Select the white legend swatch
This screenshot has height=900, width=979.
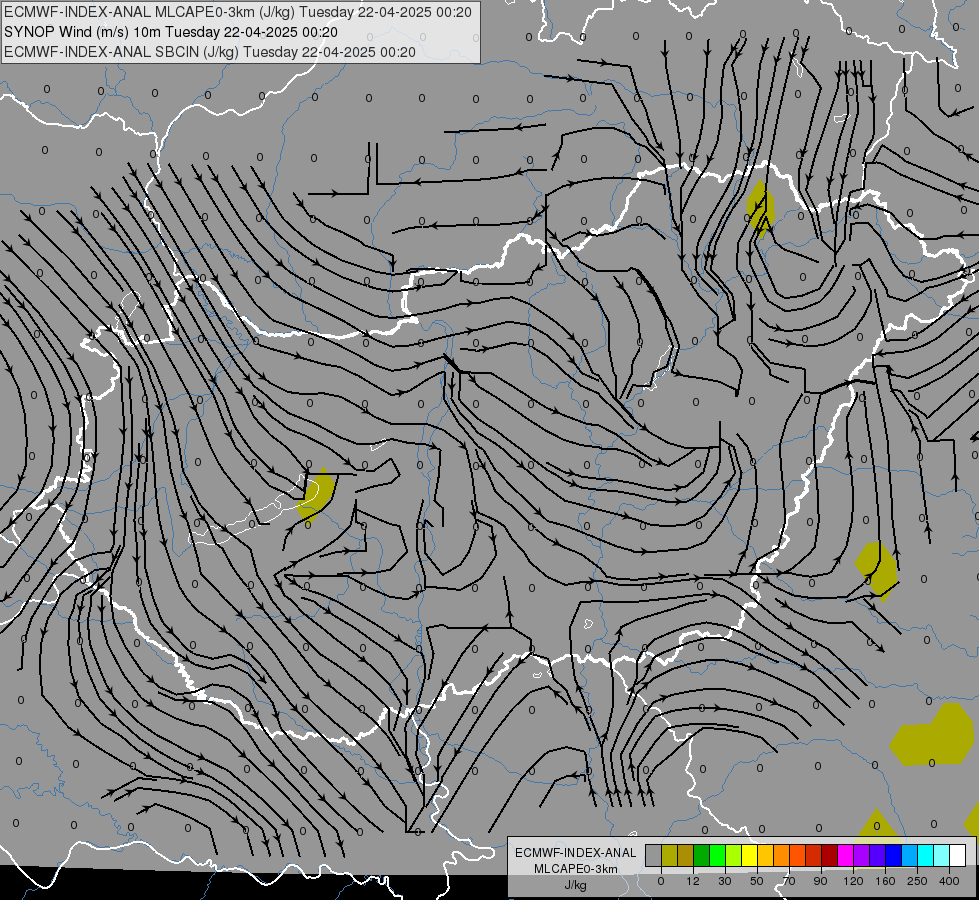pyautogui.click(x=958, y=855)
